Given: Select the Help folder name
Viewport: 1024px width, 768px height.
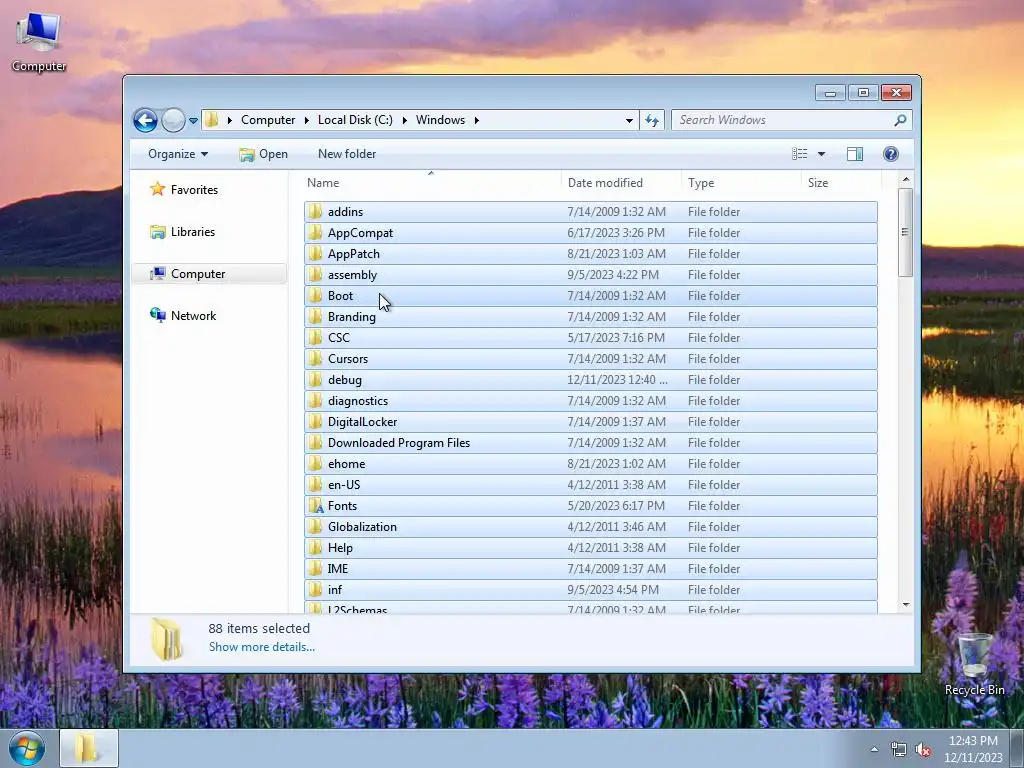Looking at the screenshot, I should (340, 548).
